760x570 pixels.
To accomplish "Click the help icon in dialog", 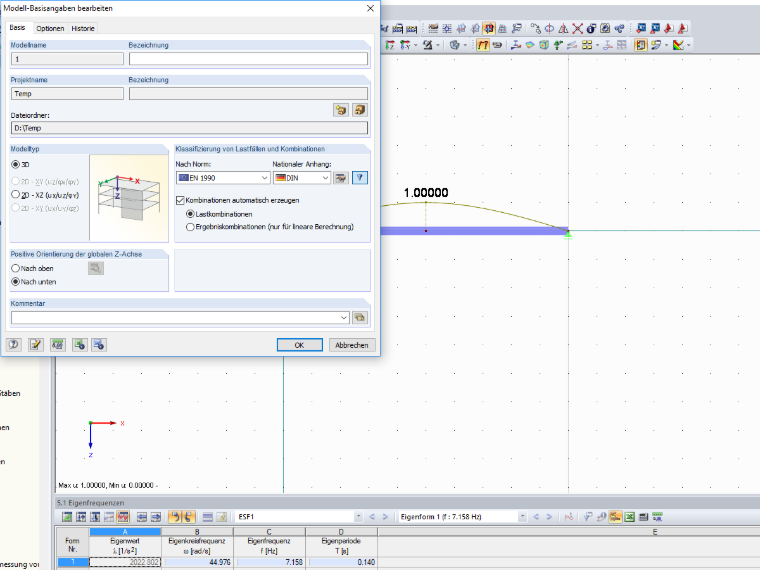I will coord(14,345).
